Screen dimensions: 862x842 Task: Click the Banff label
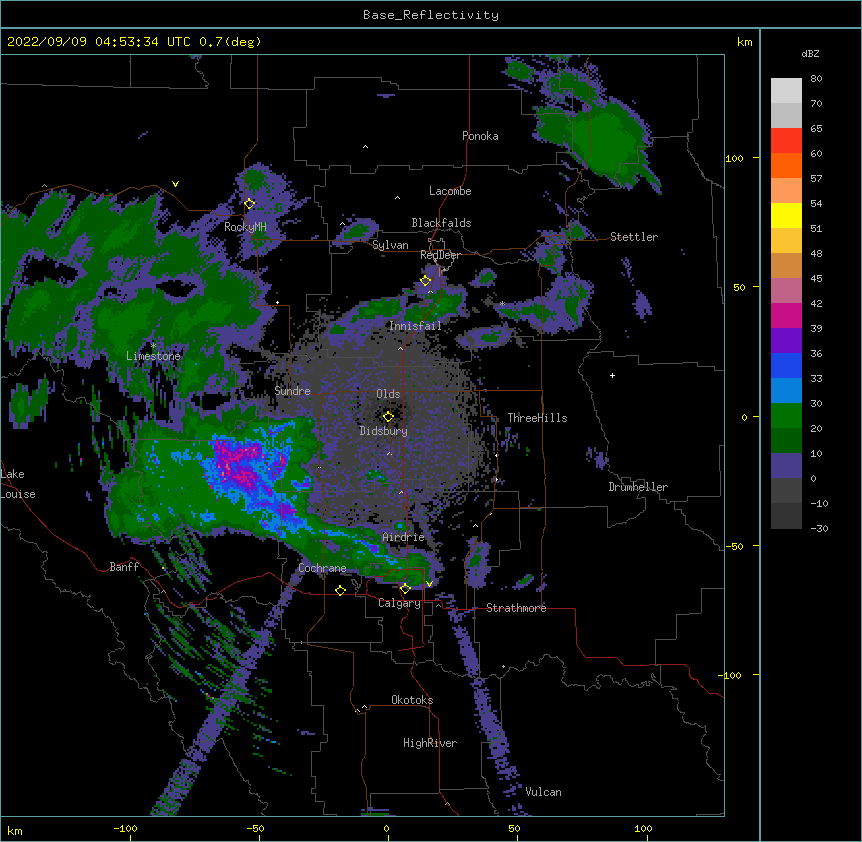coord(124,567)
